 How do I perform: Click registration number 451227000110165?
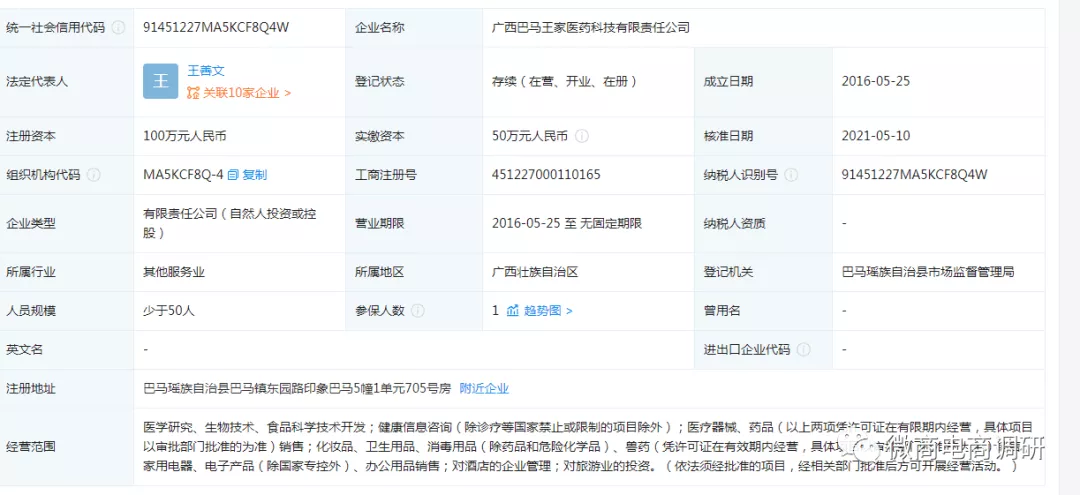click(546, 175)
